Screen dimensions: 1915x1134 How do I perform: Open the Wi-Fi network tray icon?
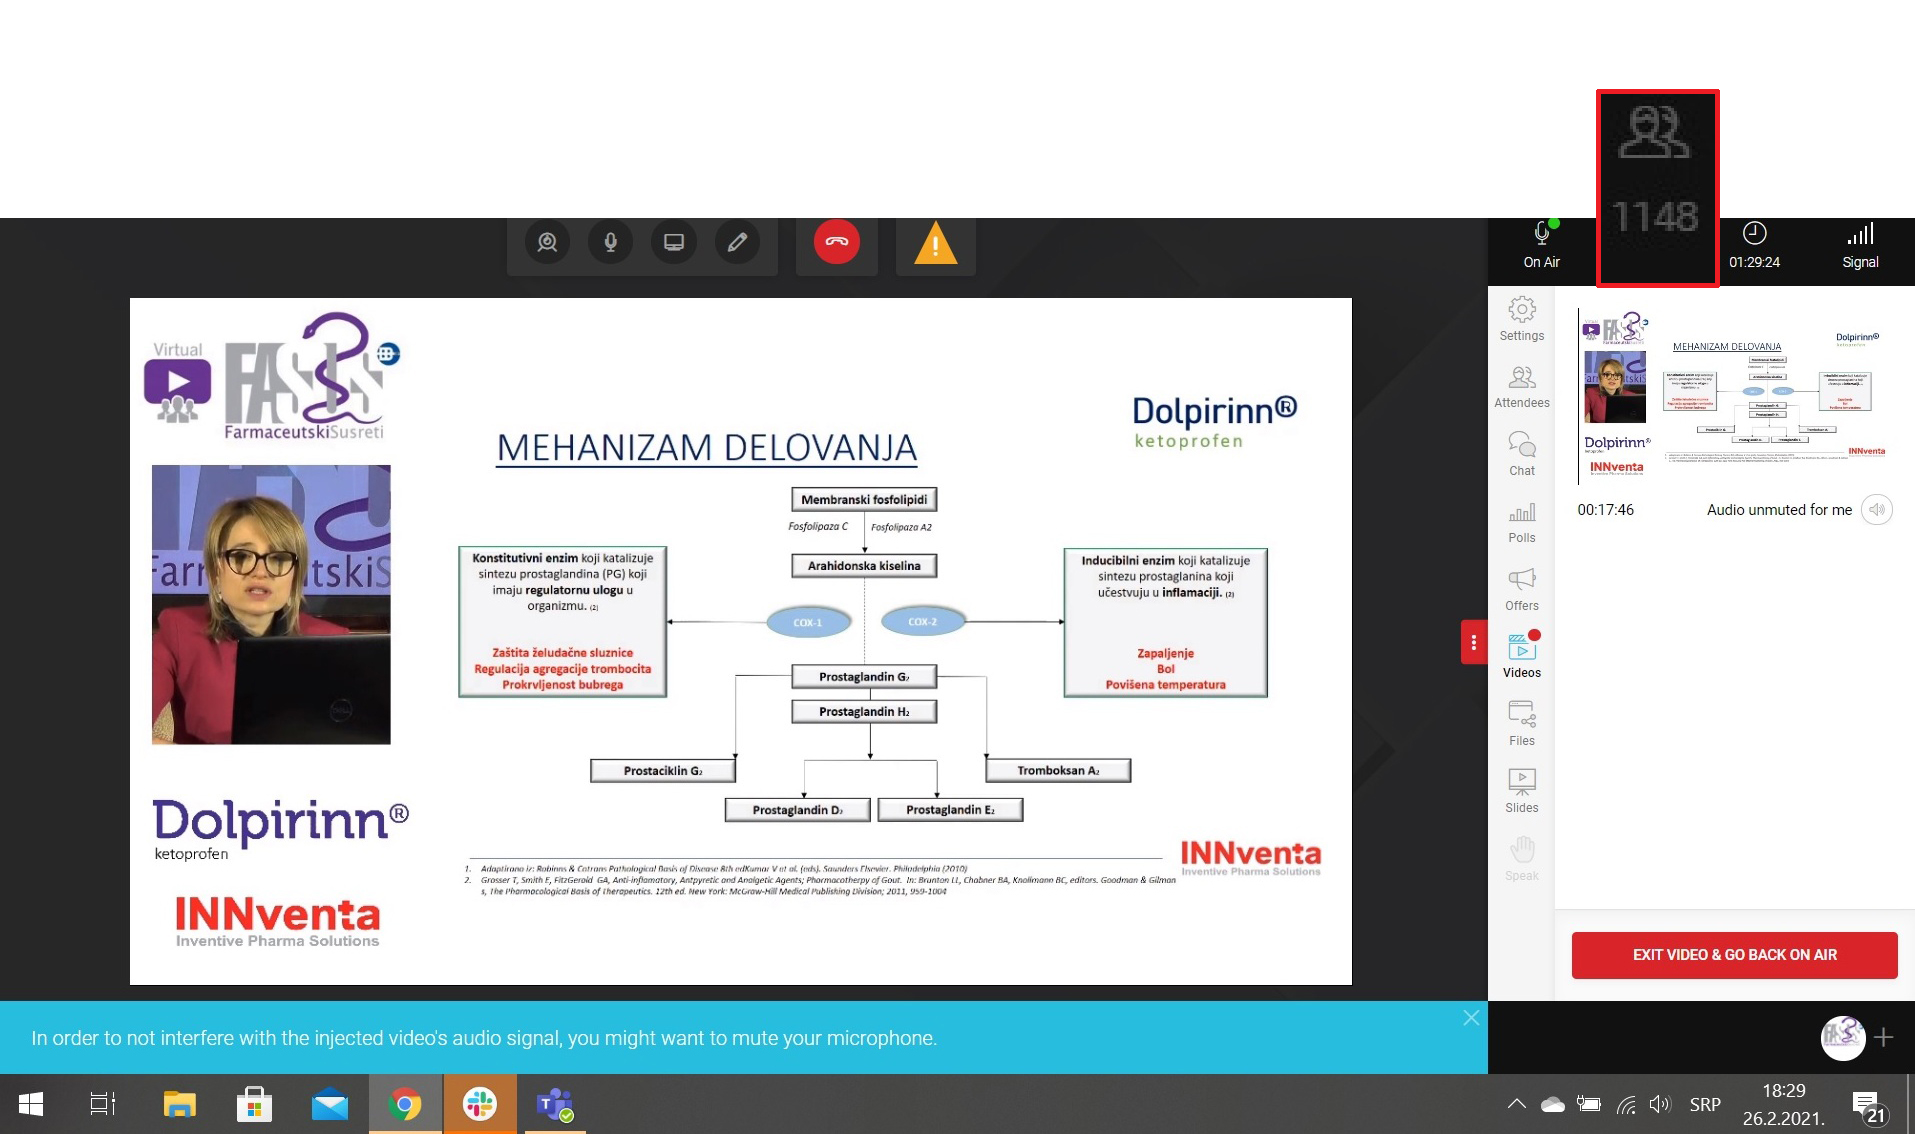click(x=1625, y=1104)
